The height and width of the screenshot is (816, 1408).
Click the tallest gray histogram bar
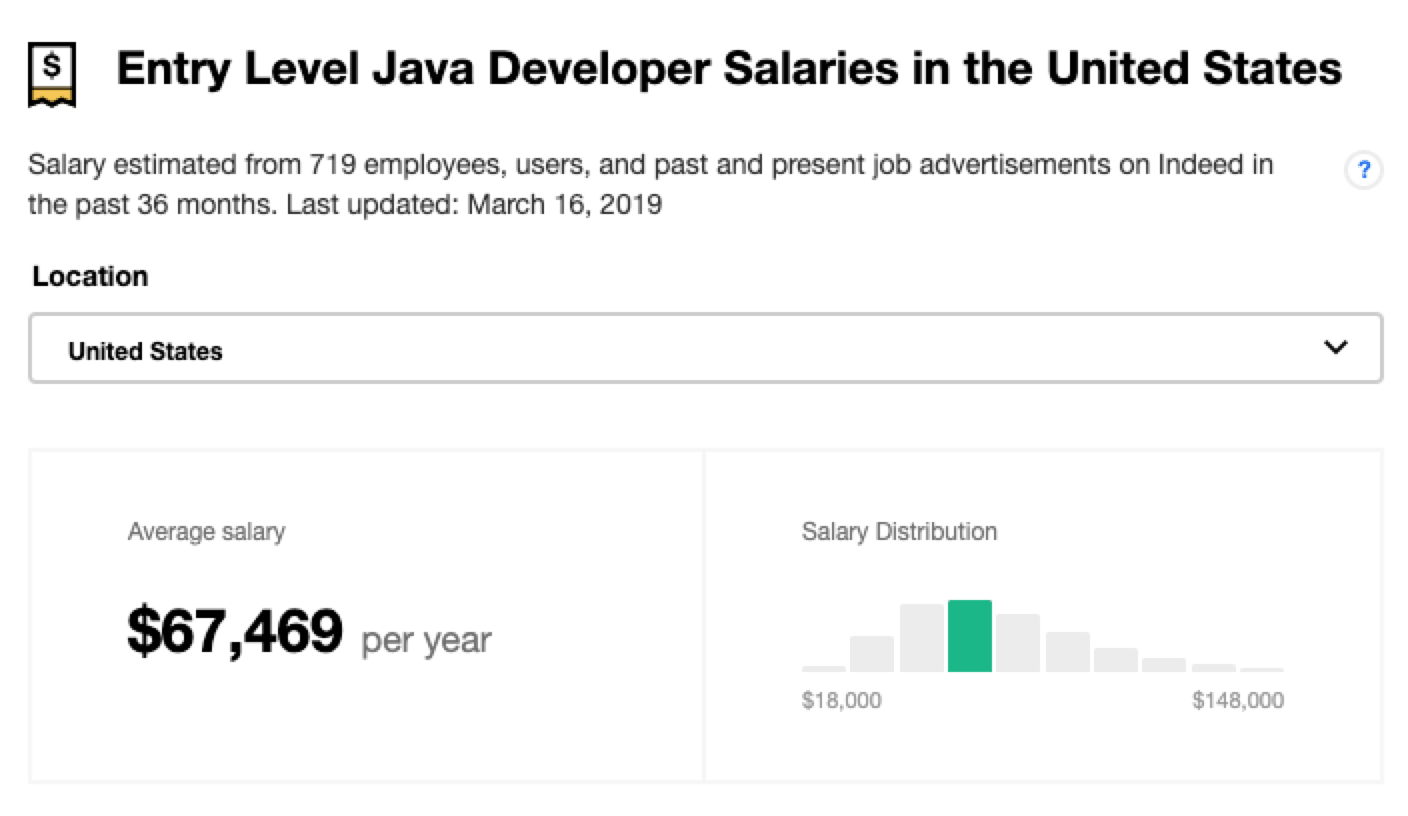pos(921,636)
